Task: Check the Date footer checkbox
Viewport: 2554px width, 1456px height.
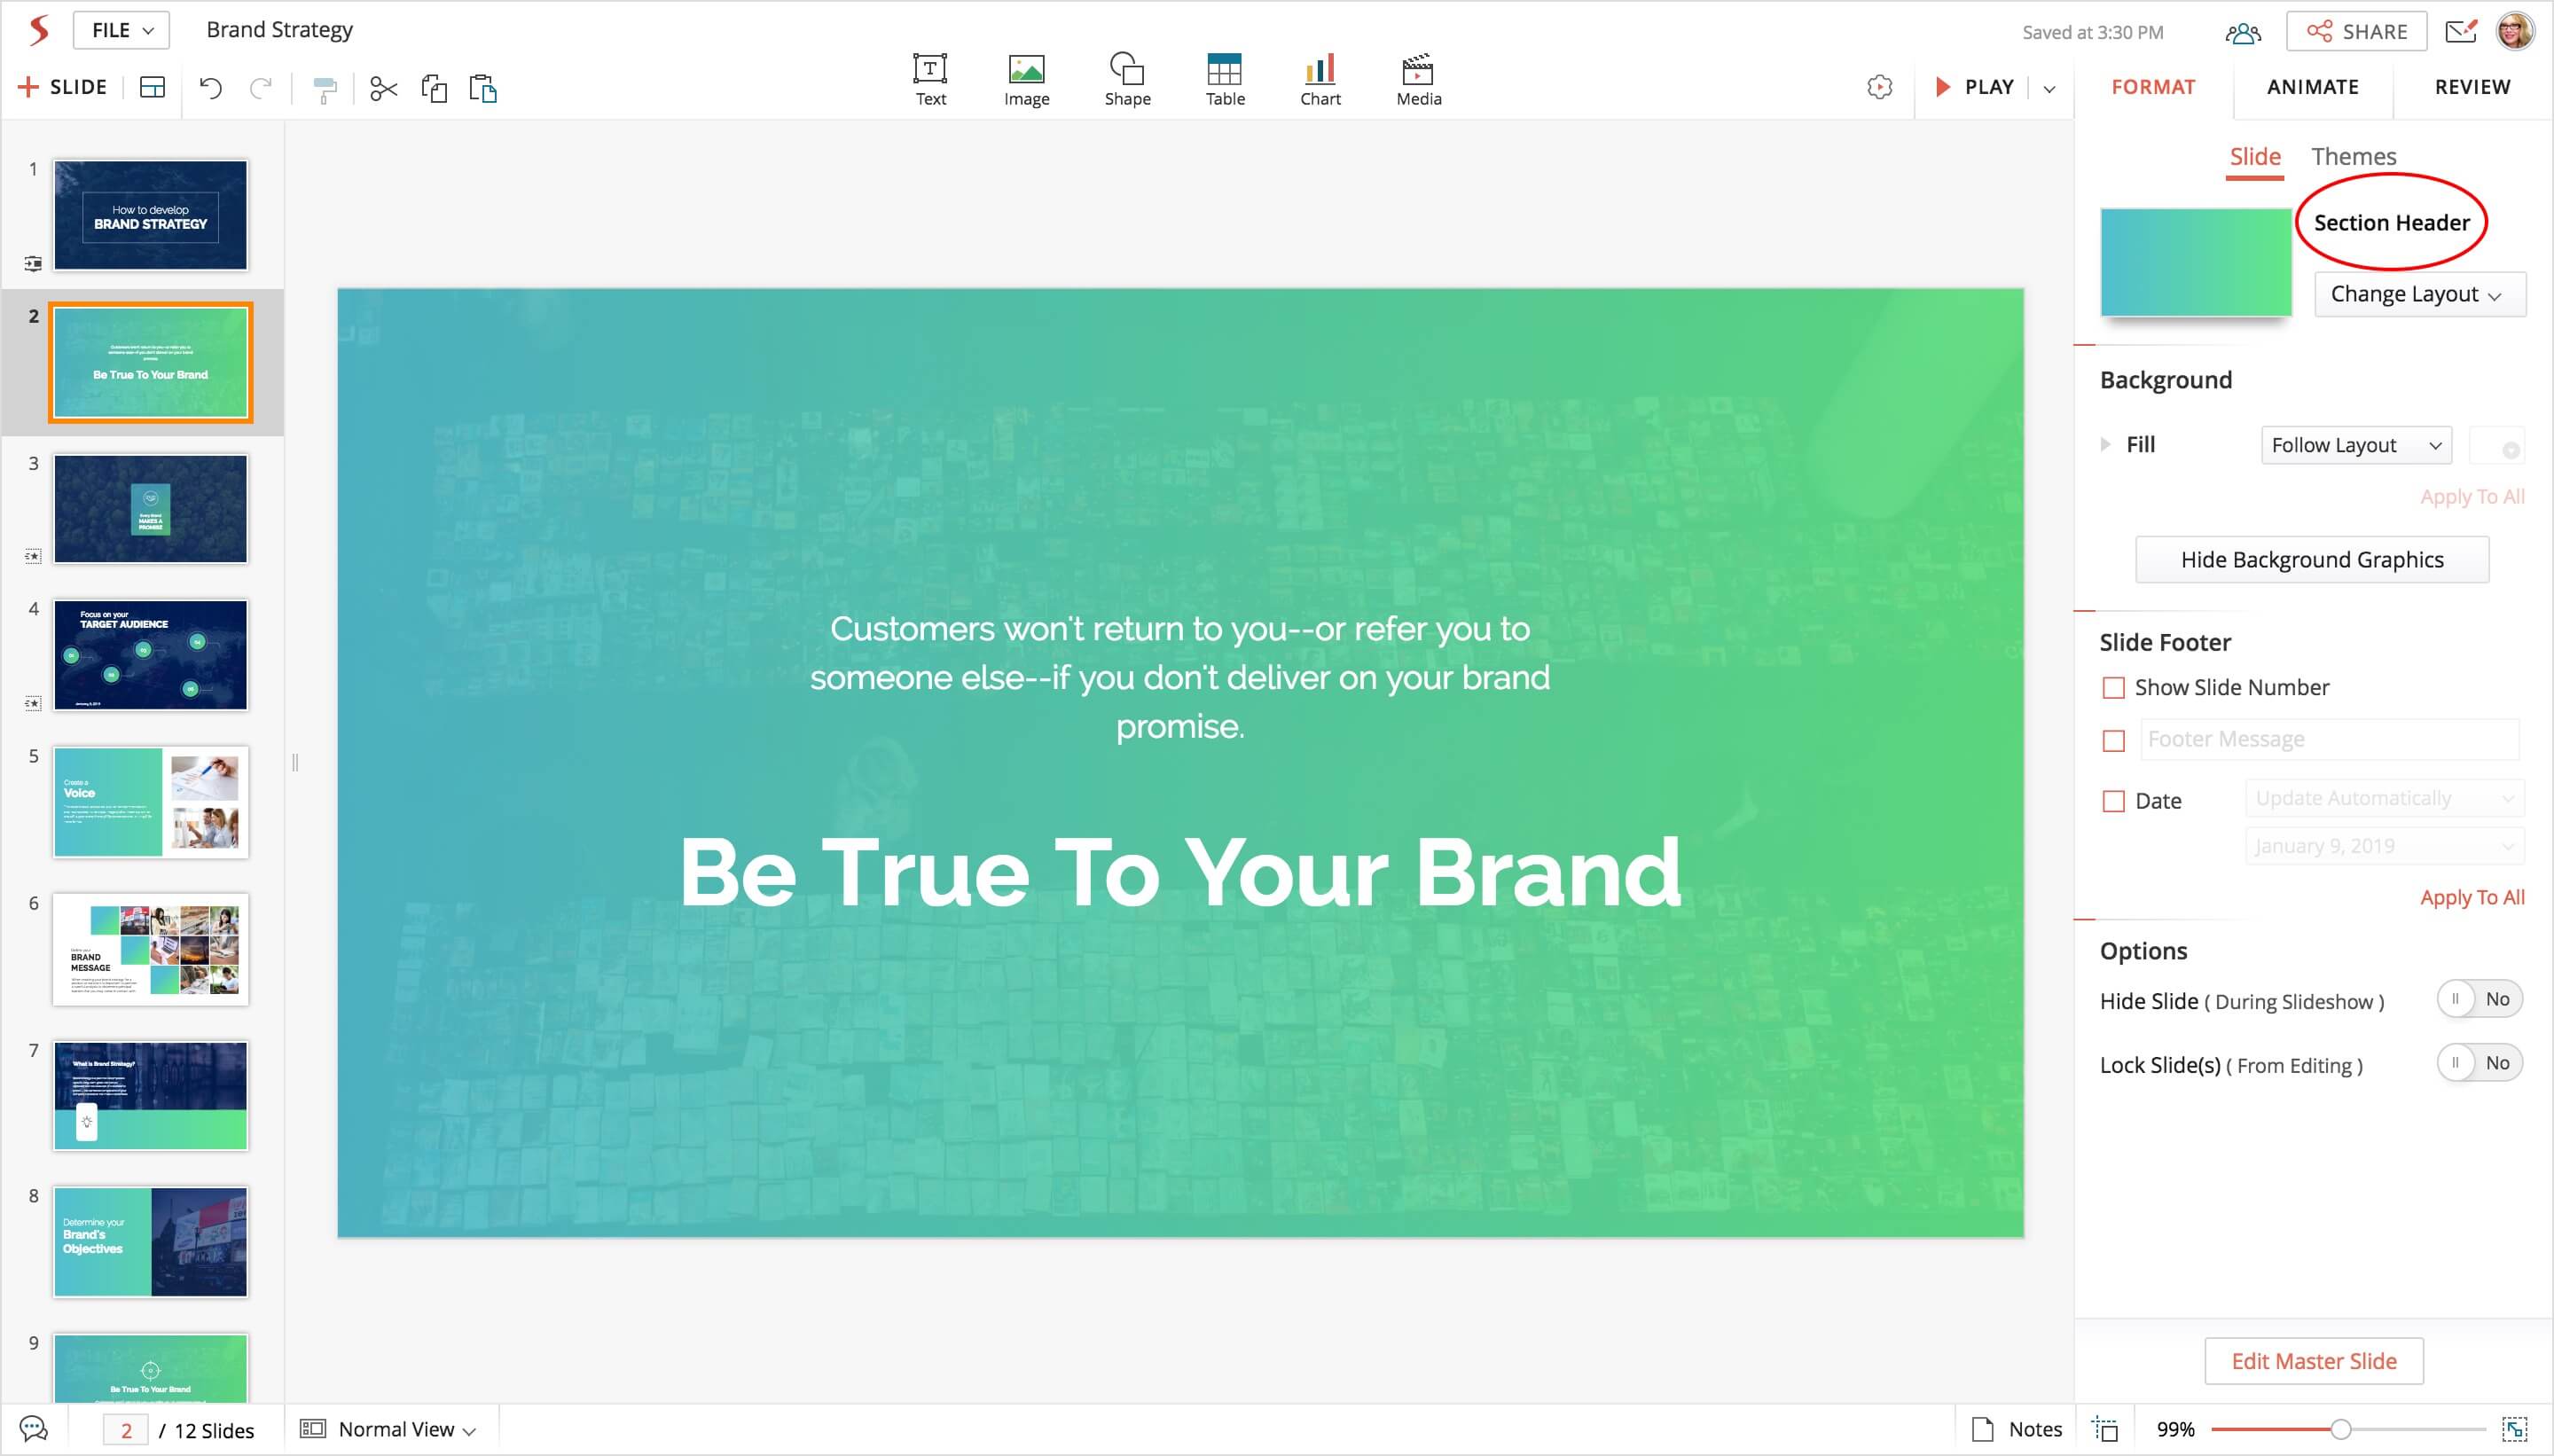Action: coord(2113,801)
